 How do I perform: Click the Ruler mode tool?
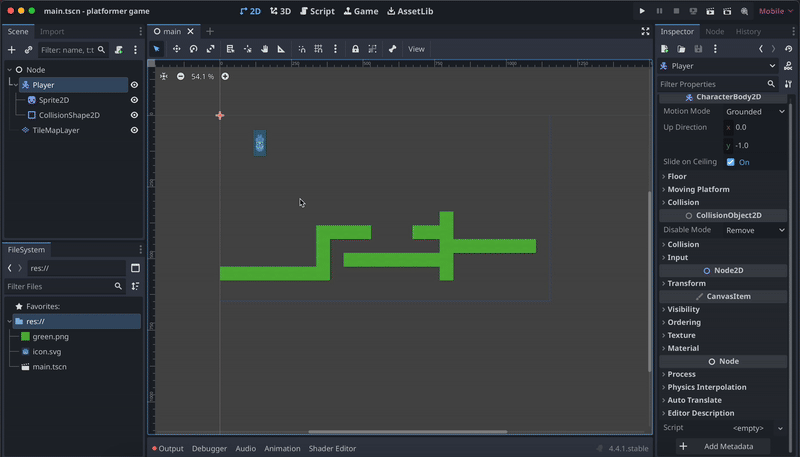click(x=281, y=49)
